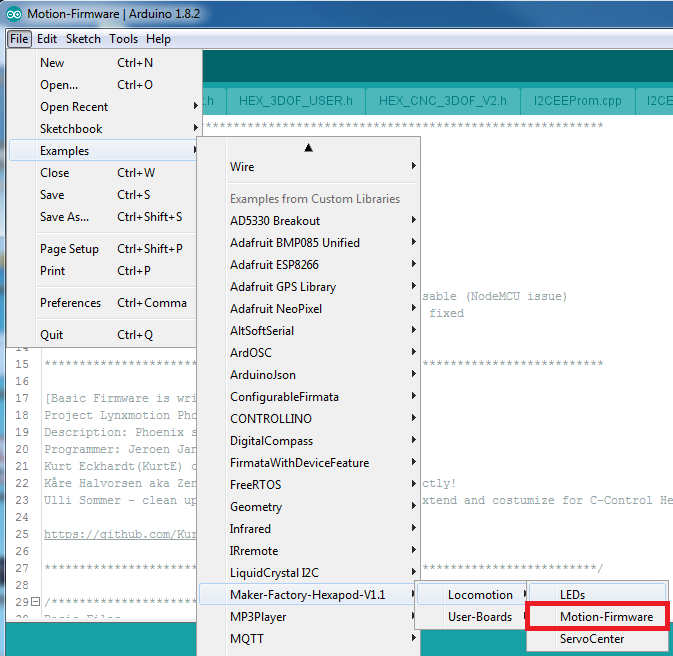Screen dimensions: 673x656
Task: Click the github.com link on line 25
Action: [120, 534]
